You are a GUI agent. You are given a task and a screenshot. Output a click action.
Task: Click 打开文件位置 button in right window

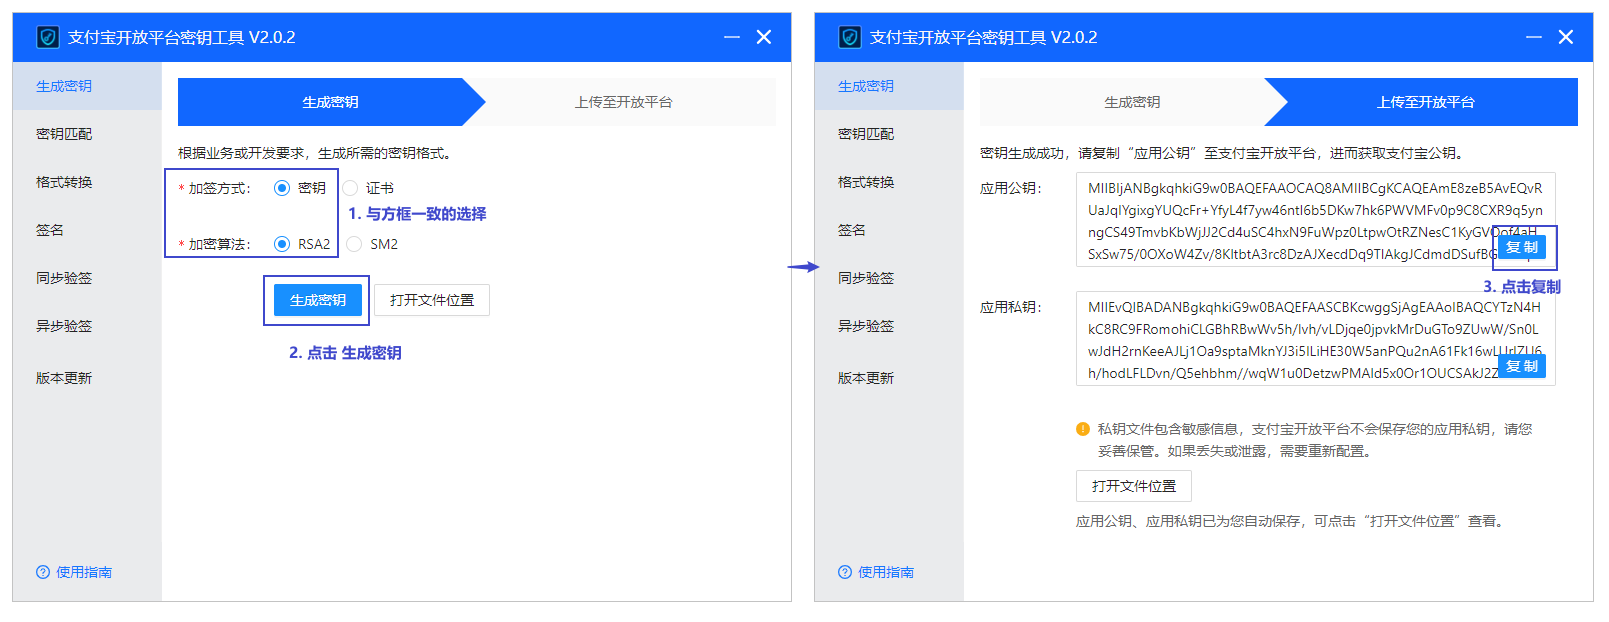click(1134, 486)
